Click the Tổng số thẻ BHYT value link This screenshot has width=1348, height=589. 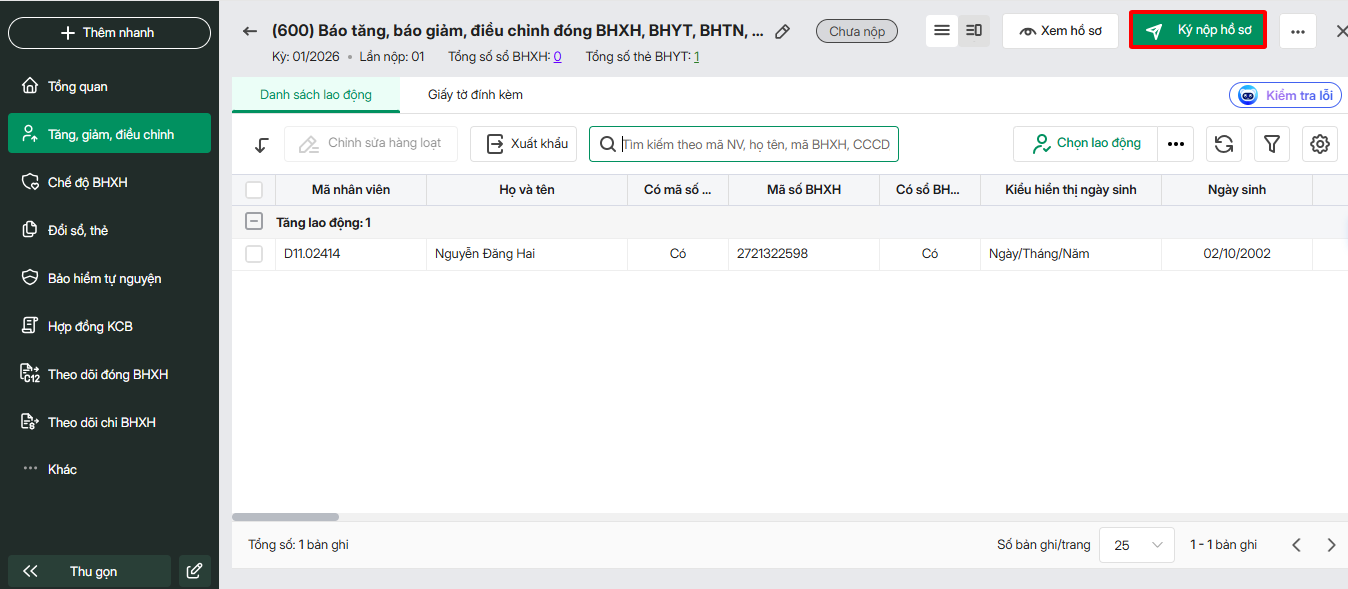tap(696, 57)
